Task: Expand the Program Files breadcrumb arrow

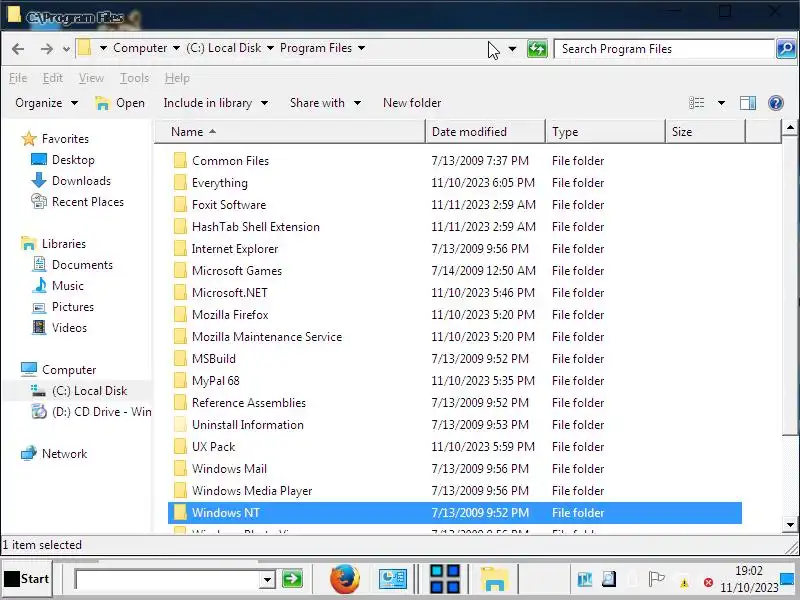Action: [x=362, y=48]
